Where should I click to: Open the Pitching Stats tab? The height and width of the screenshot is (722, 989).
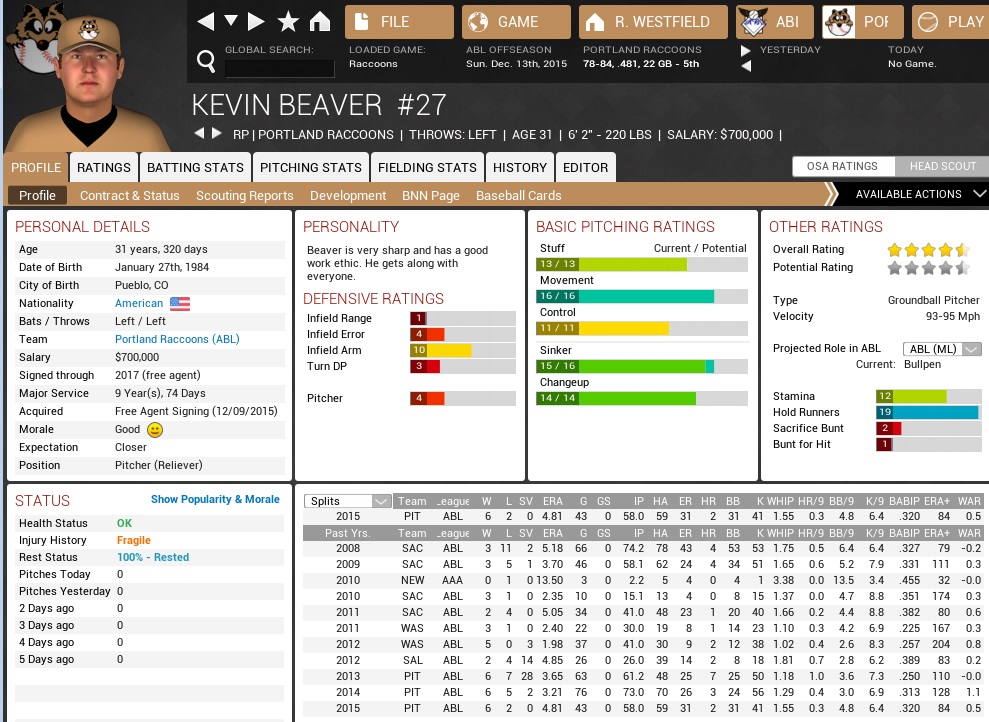point(310,167)
